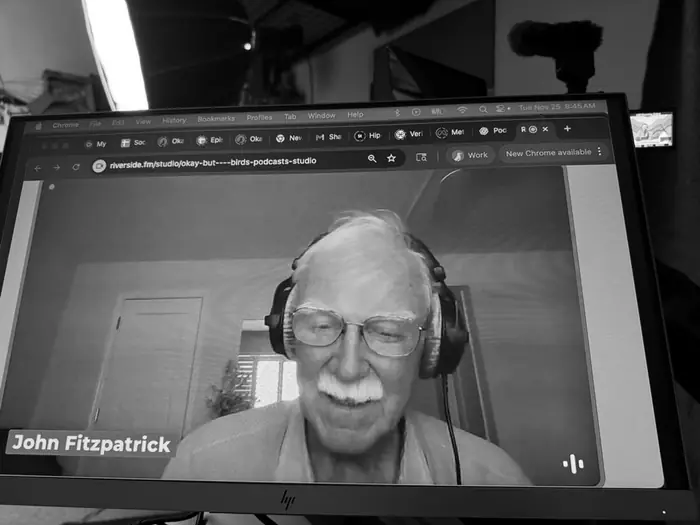Go forward with browser forward arrow

click(57, 167)
